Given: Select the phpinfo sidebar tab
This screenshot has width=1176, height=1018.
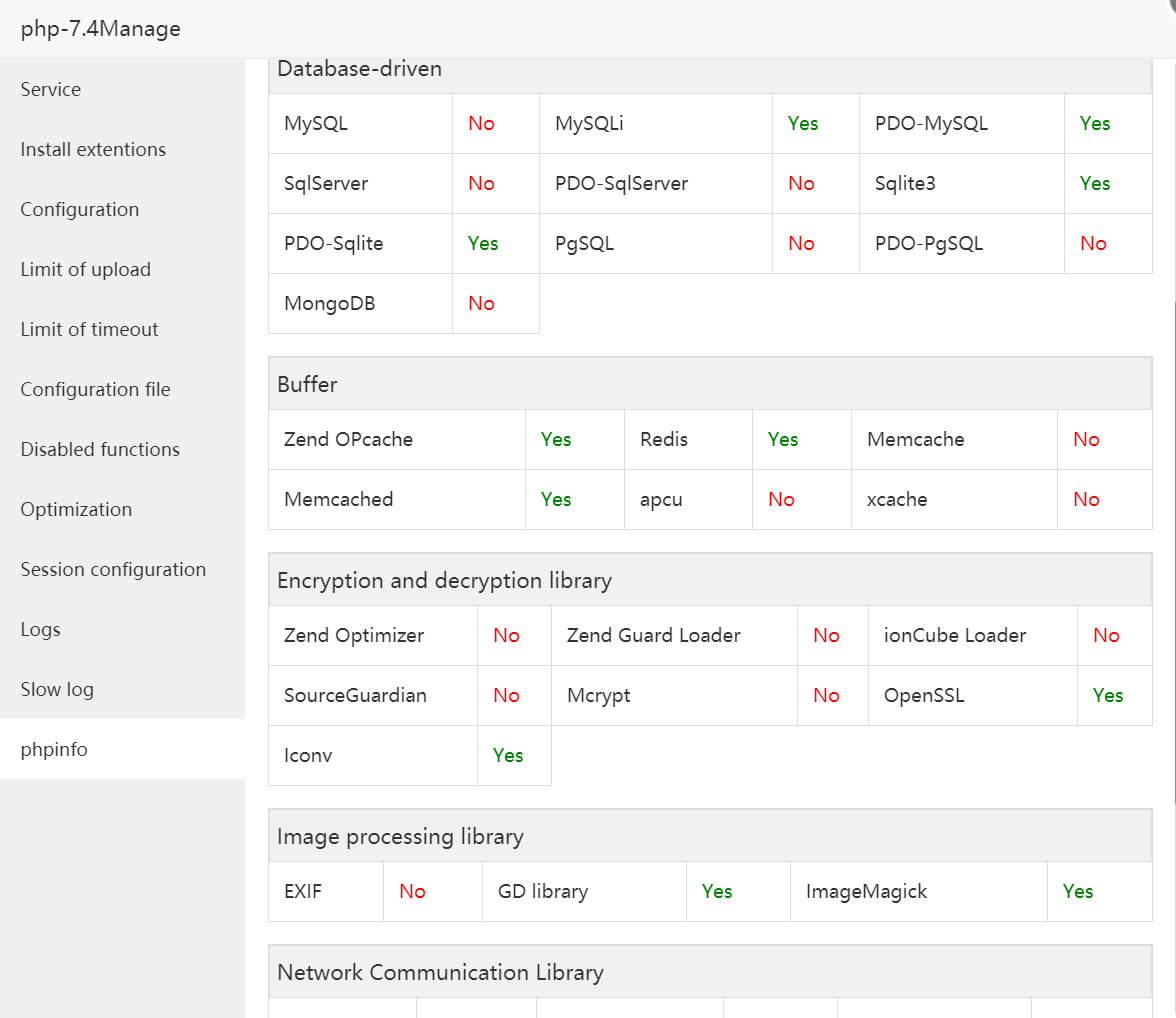Looking at the screenshot, I should coord(54,749).
